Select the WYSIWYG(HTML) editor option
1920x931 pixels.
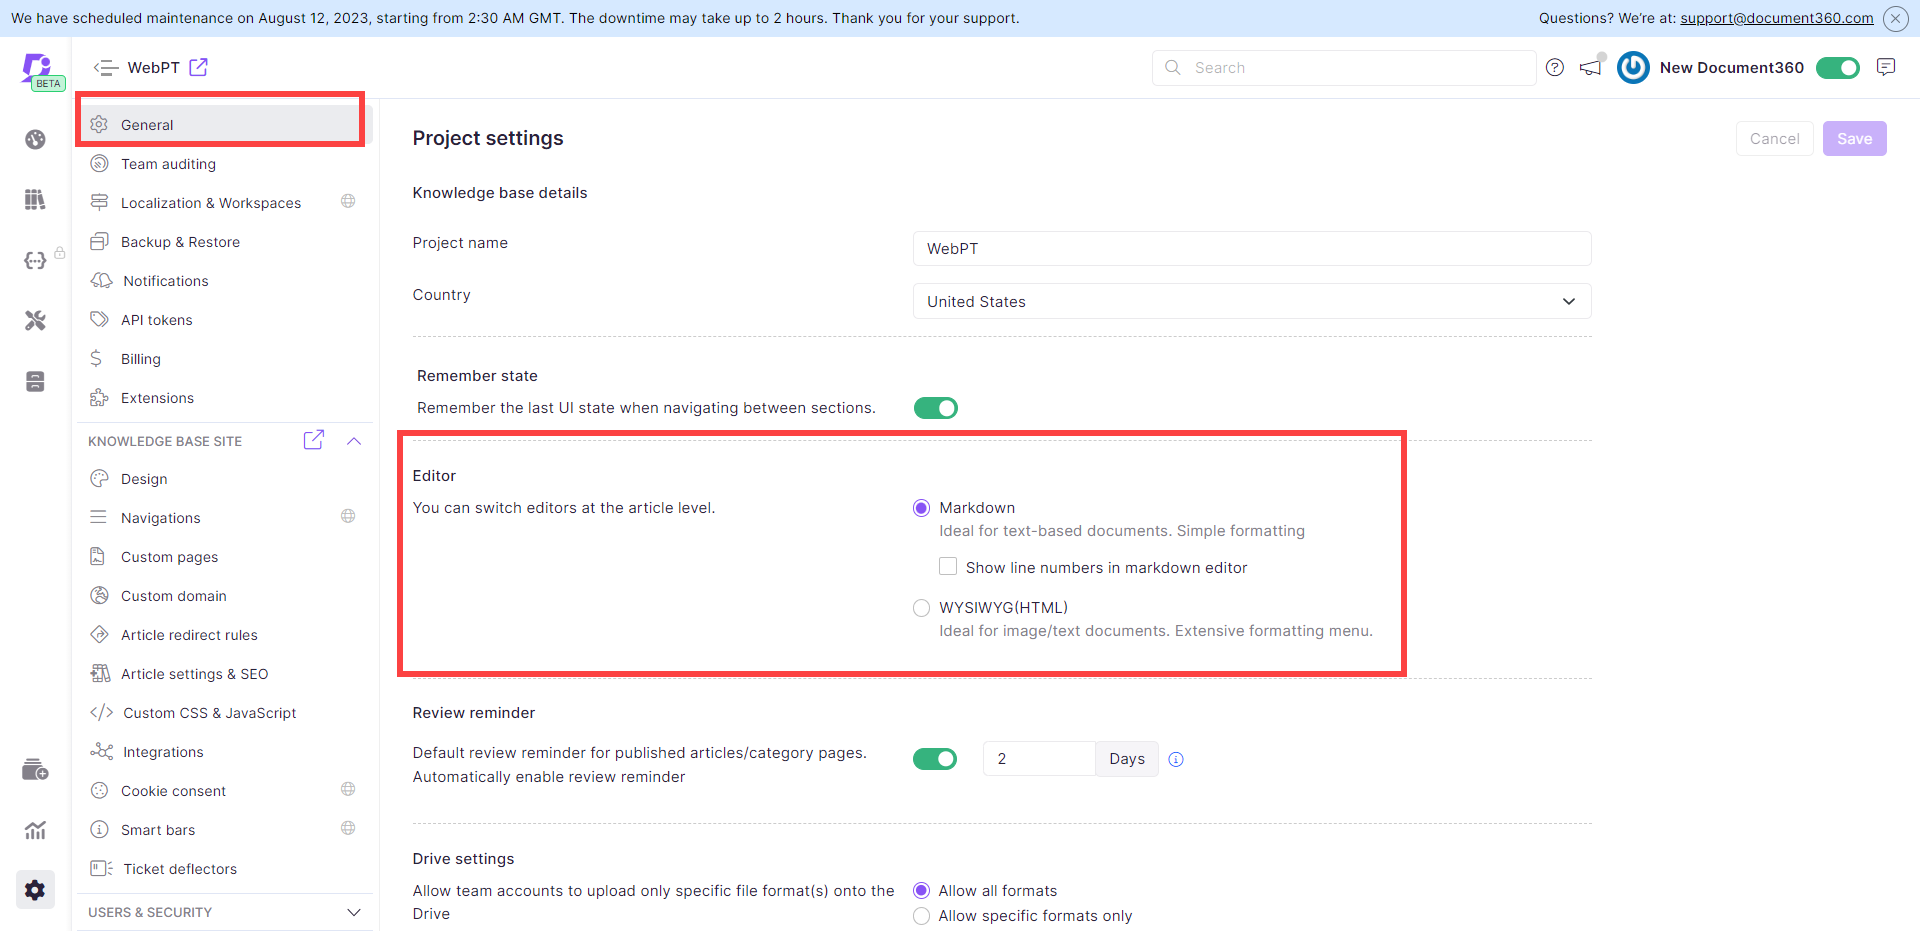921,608
